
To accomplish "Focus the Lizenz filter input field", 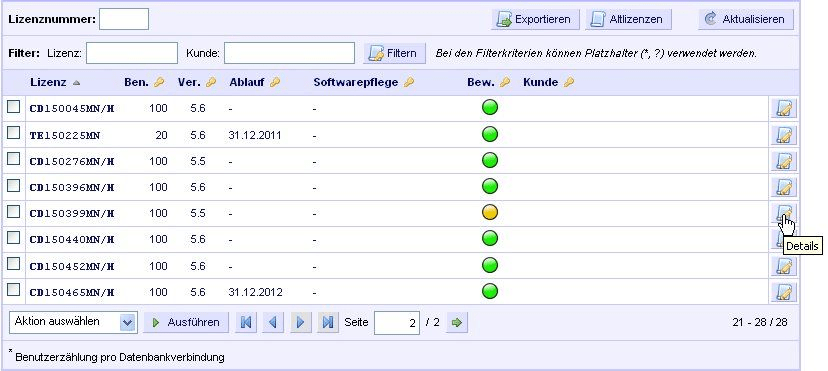I will coord(132,53).
